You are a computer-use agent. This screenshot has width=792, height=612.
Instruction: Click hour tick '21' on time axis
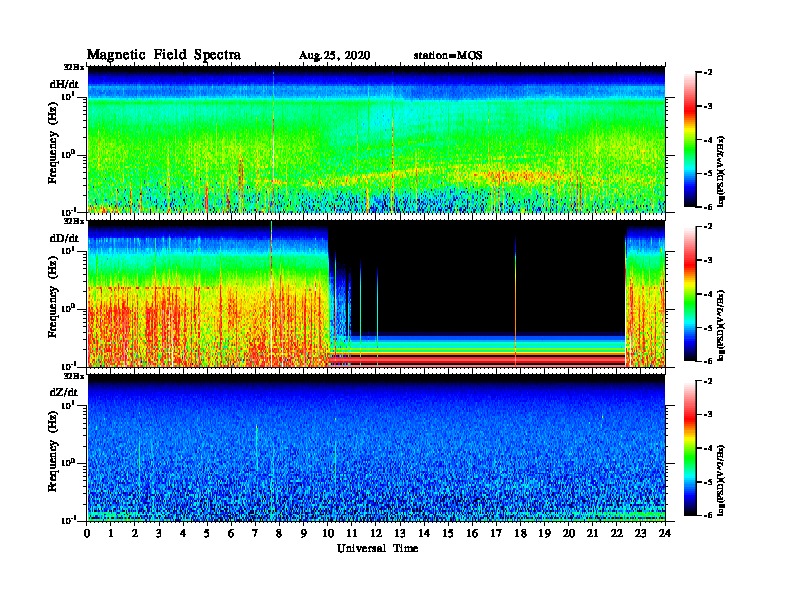pyautogui.click(x=592, y=534)
